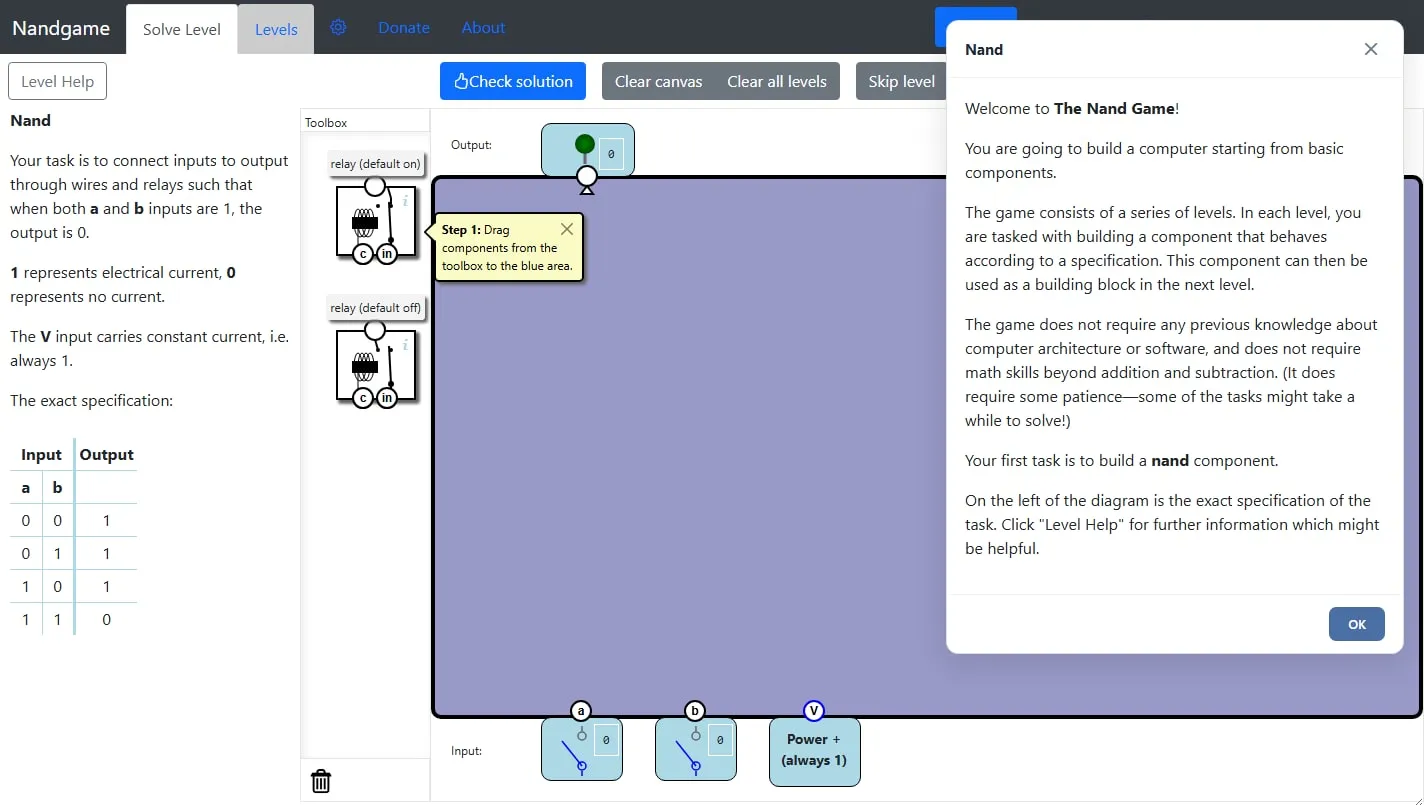Toggle the input 'b' switch

[688, 751]
